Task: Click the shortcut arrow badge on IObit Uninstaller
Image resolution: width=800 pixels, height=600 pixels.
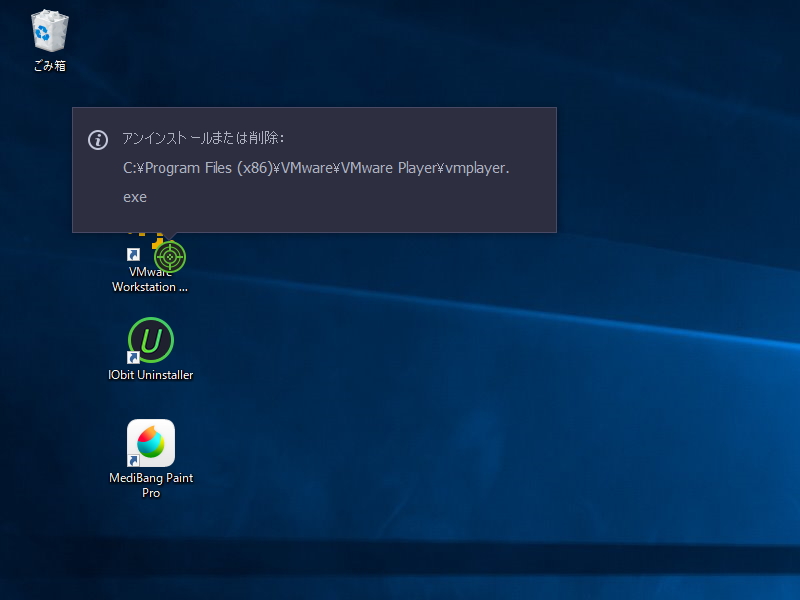Action: (x=131, y=359)
